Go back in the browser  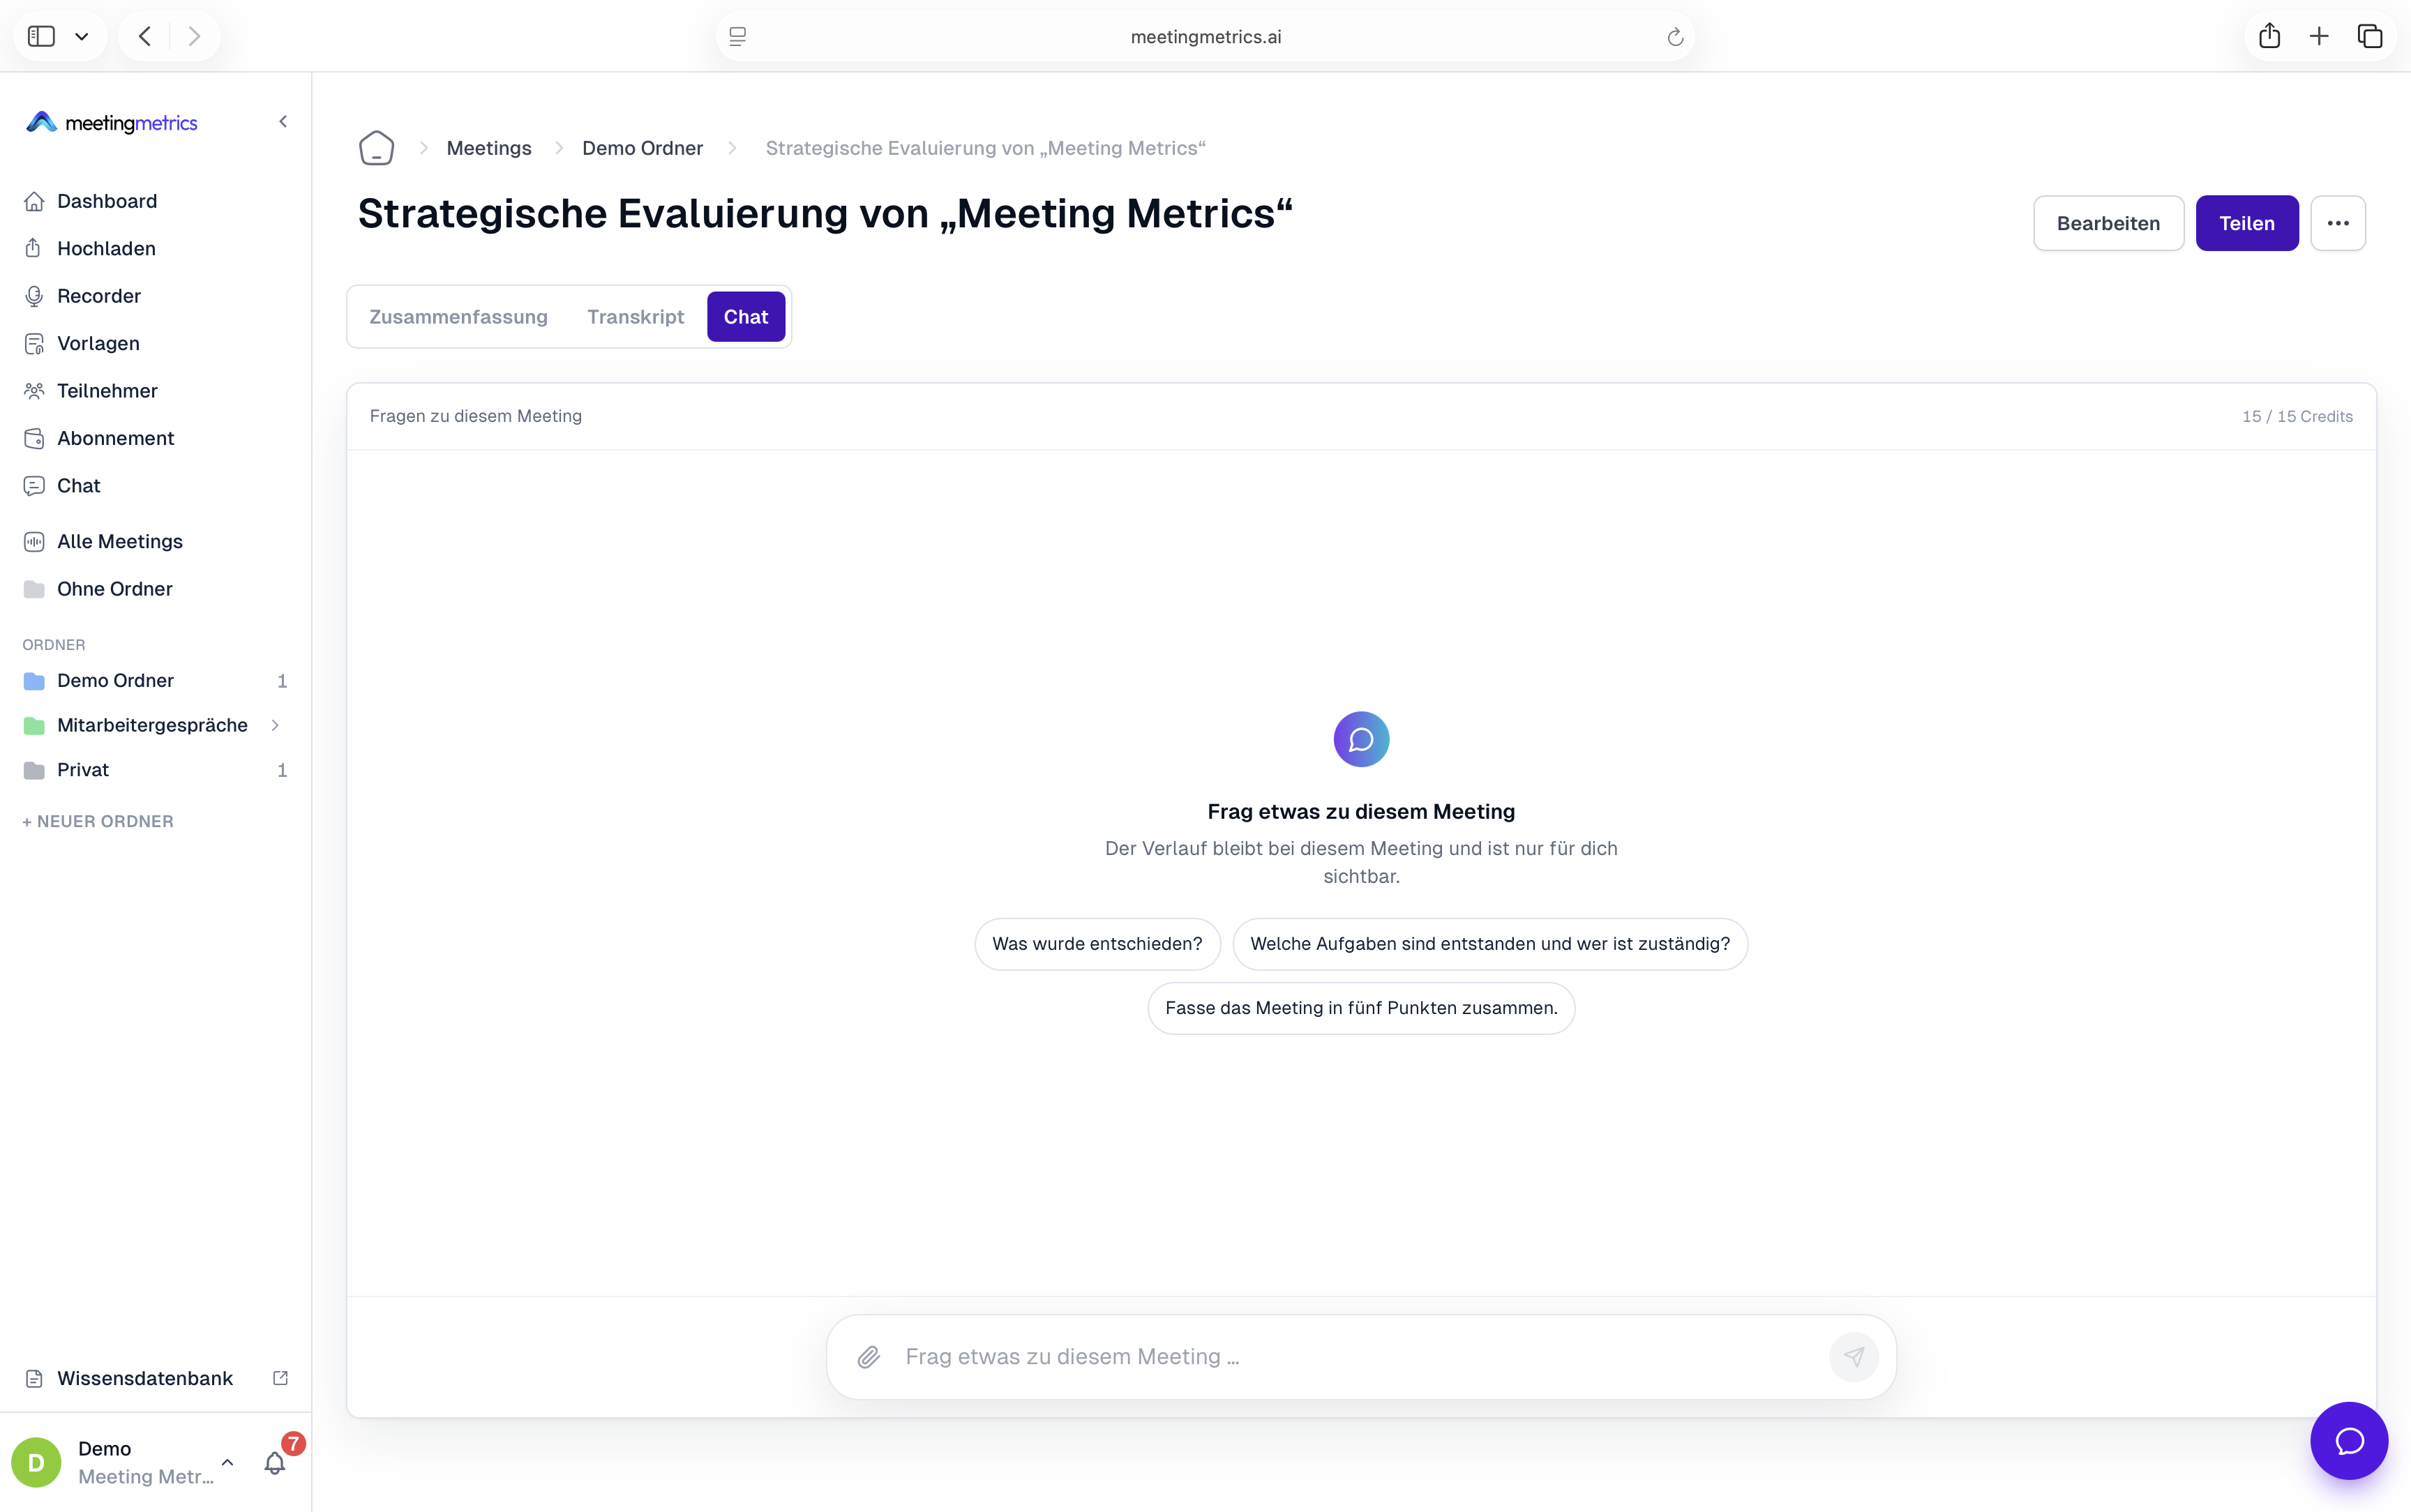point(145,36)
